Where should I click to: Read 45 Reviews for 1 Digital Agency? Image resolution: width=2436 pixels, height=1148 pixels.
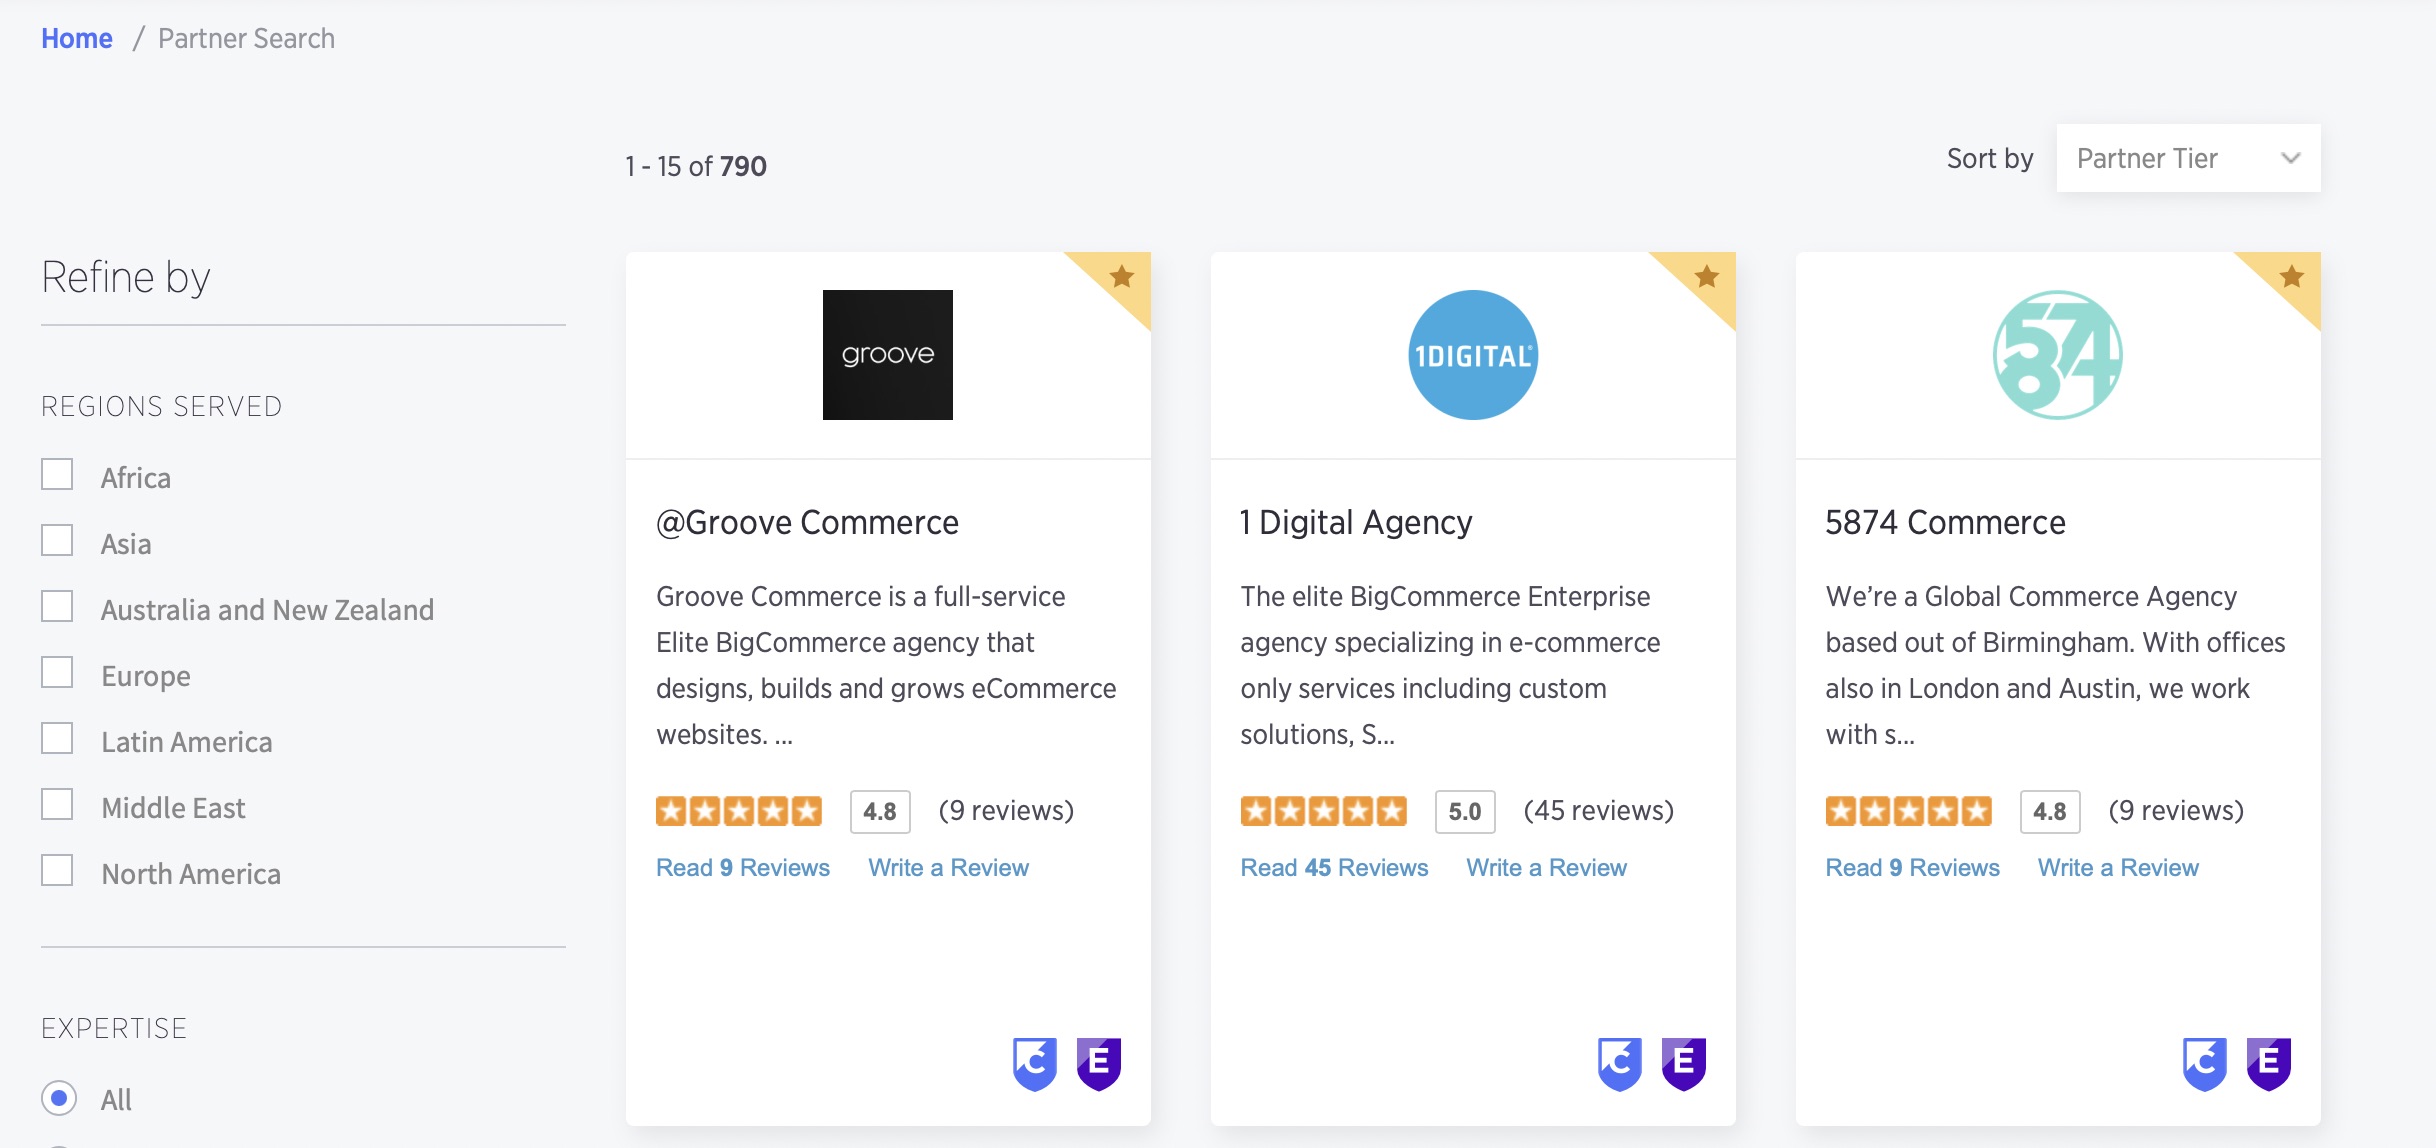tap(1334, 867)
